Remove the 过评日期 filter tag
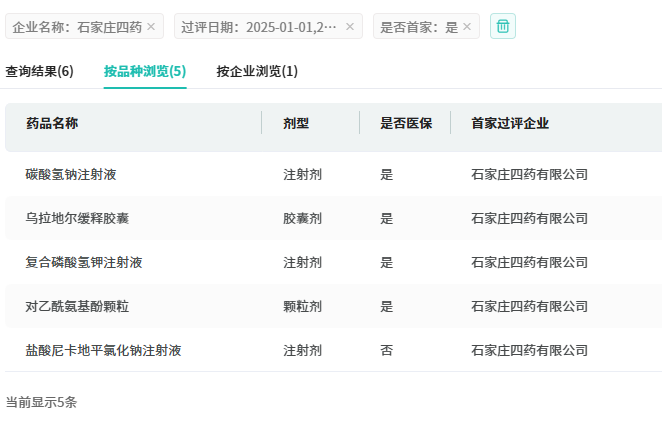 (350, 27)
